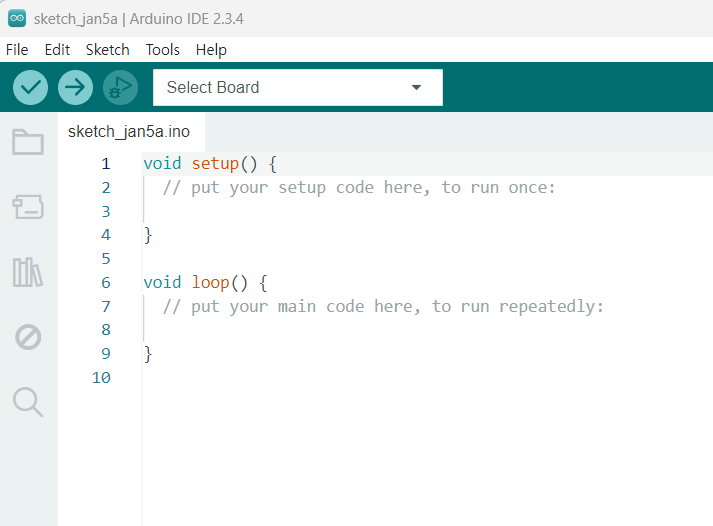This screenshot has height=526, width=713.
Task: Click the void keyword on line 6
Action: (x=162, y=283)
